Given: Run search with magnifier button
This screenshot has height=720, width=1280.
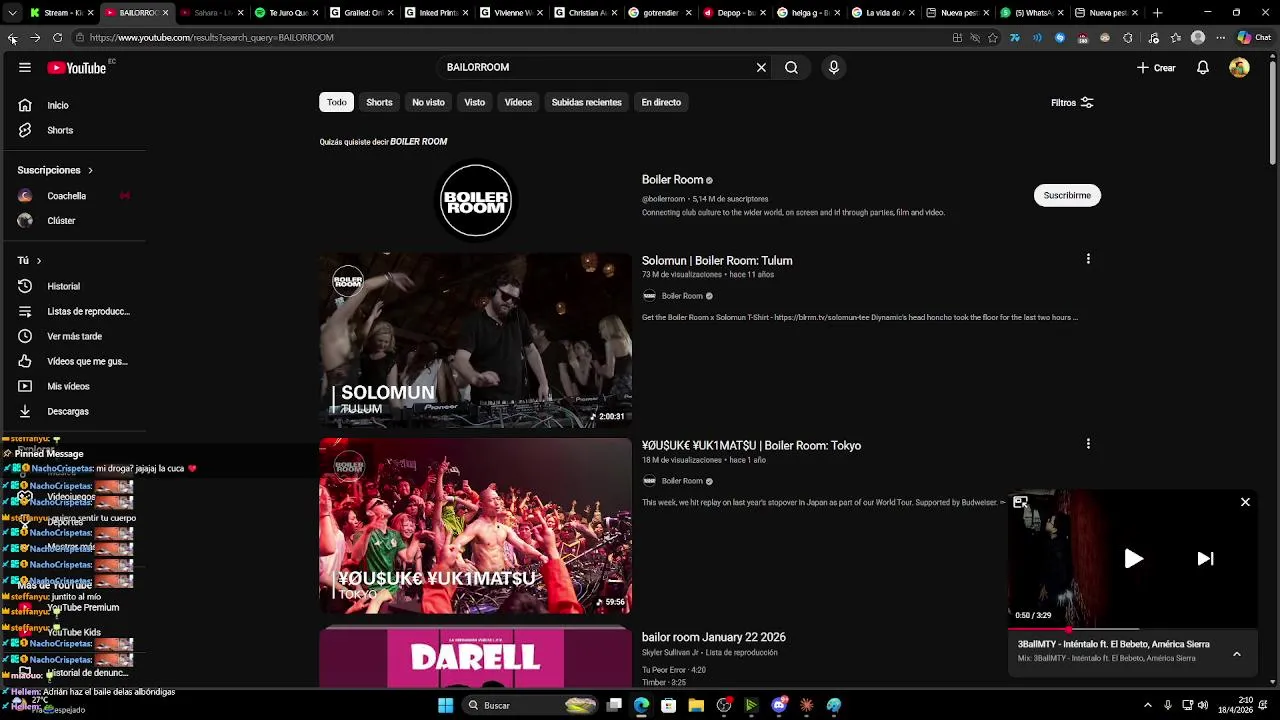Looking at the screenshot, I should pyautogui.click(x=791, y=68).
